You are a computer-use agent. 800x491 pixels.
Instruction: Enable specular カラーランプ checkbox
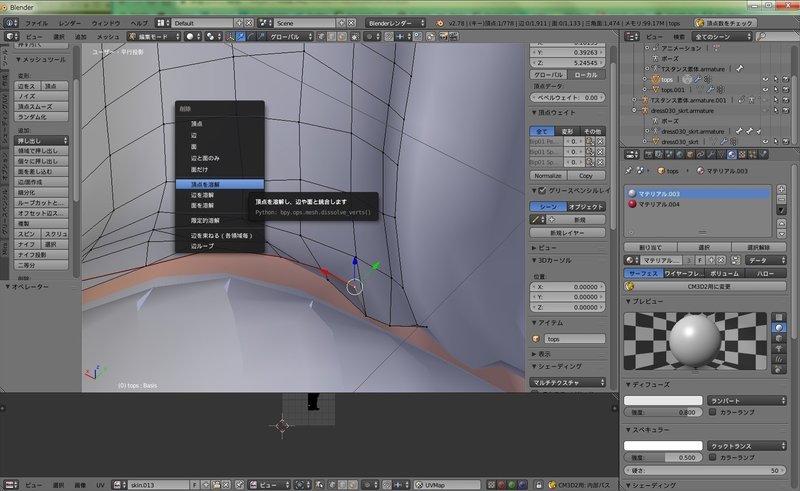pos(712,457)
